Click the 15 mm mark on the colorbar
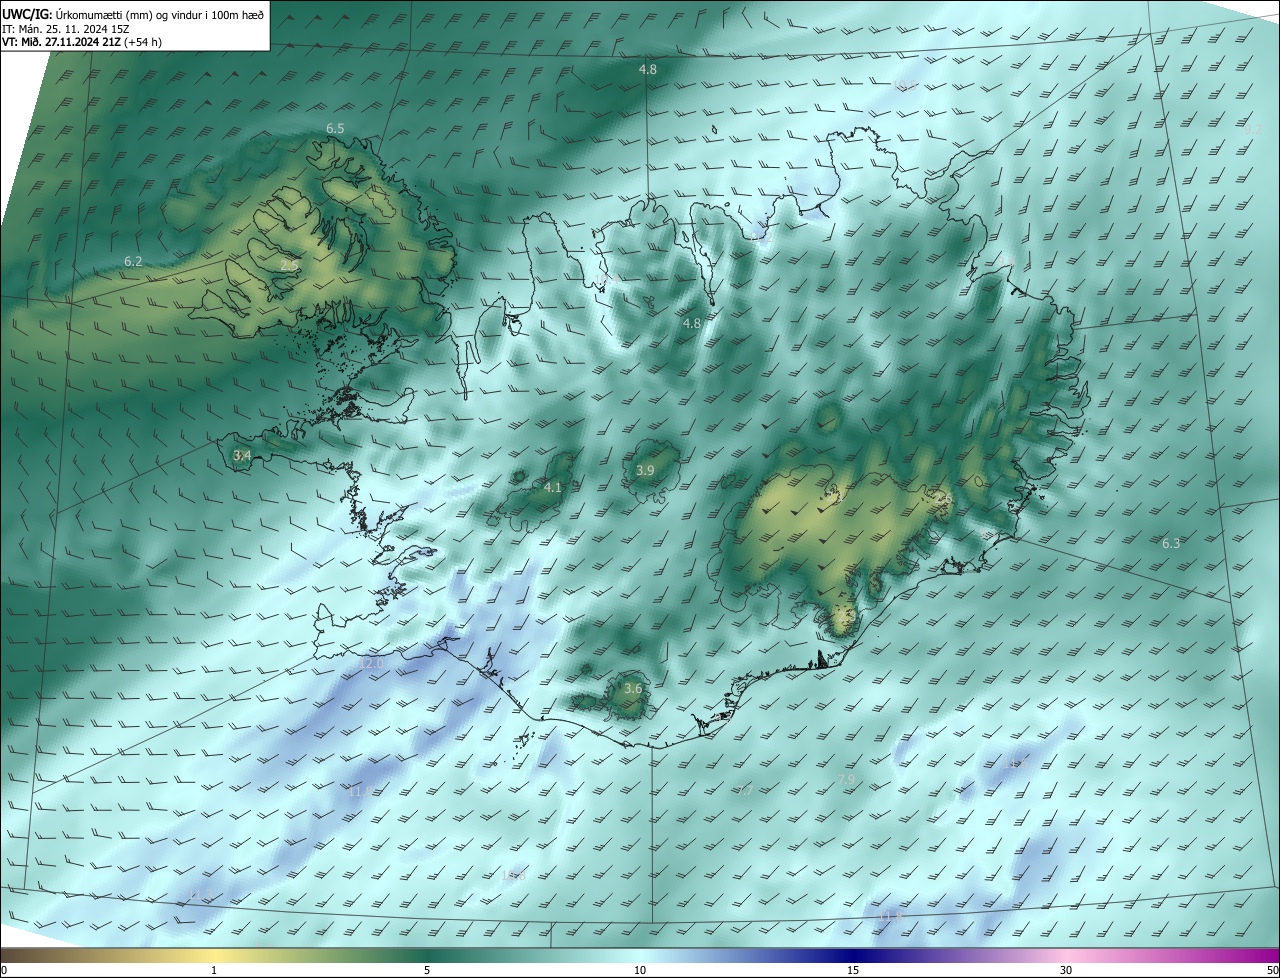1280x978 pixels. (853, 970)
